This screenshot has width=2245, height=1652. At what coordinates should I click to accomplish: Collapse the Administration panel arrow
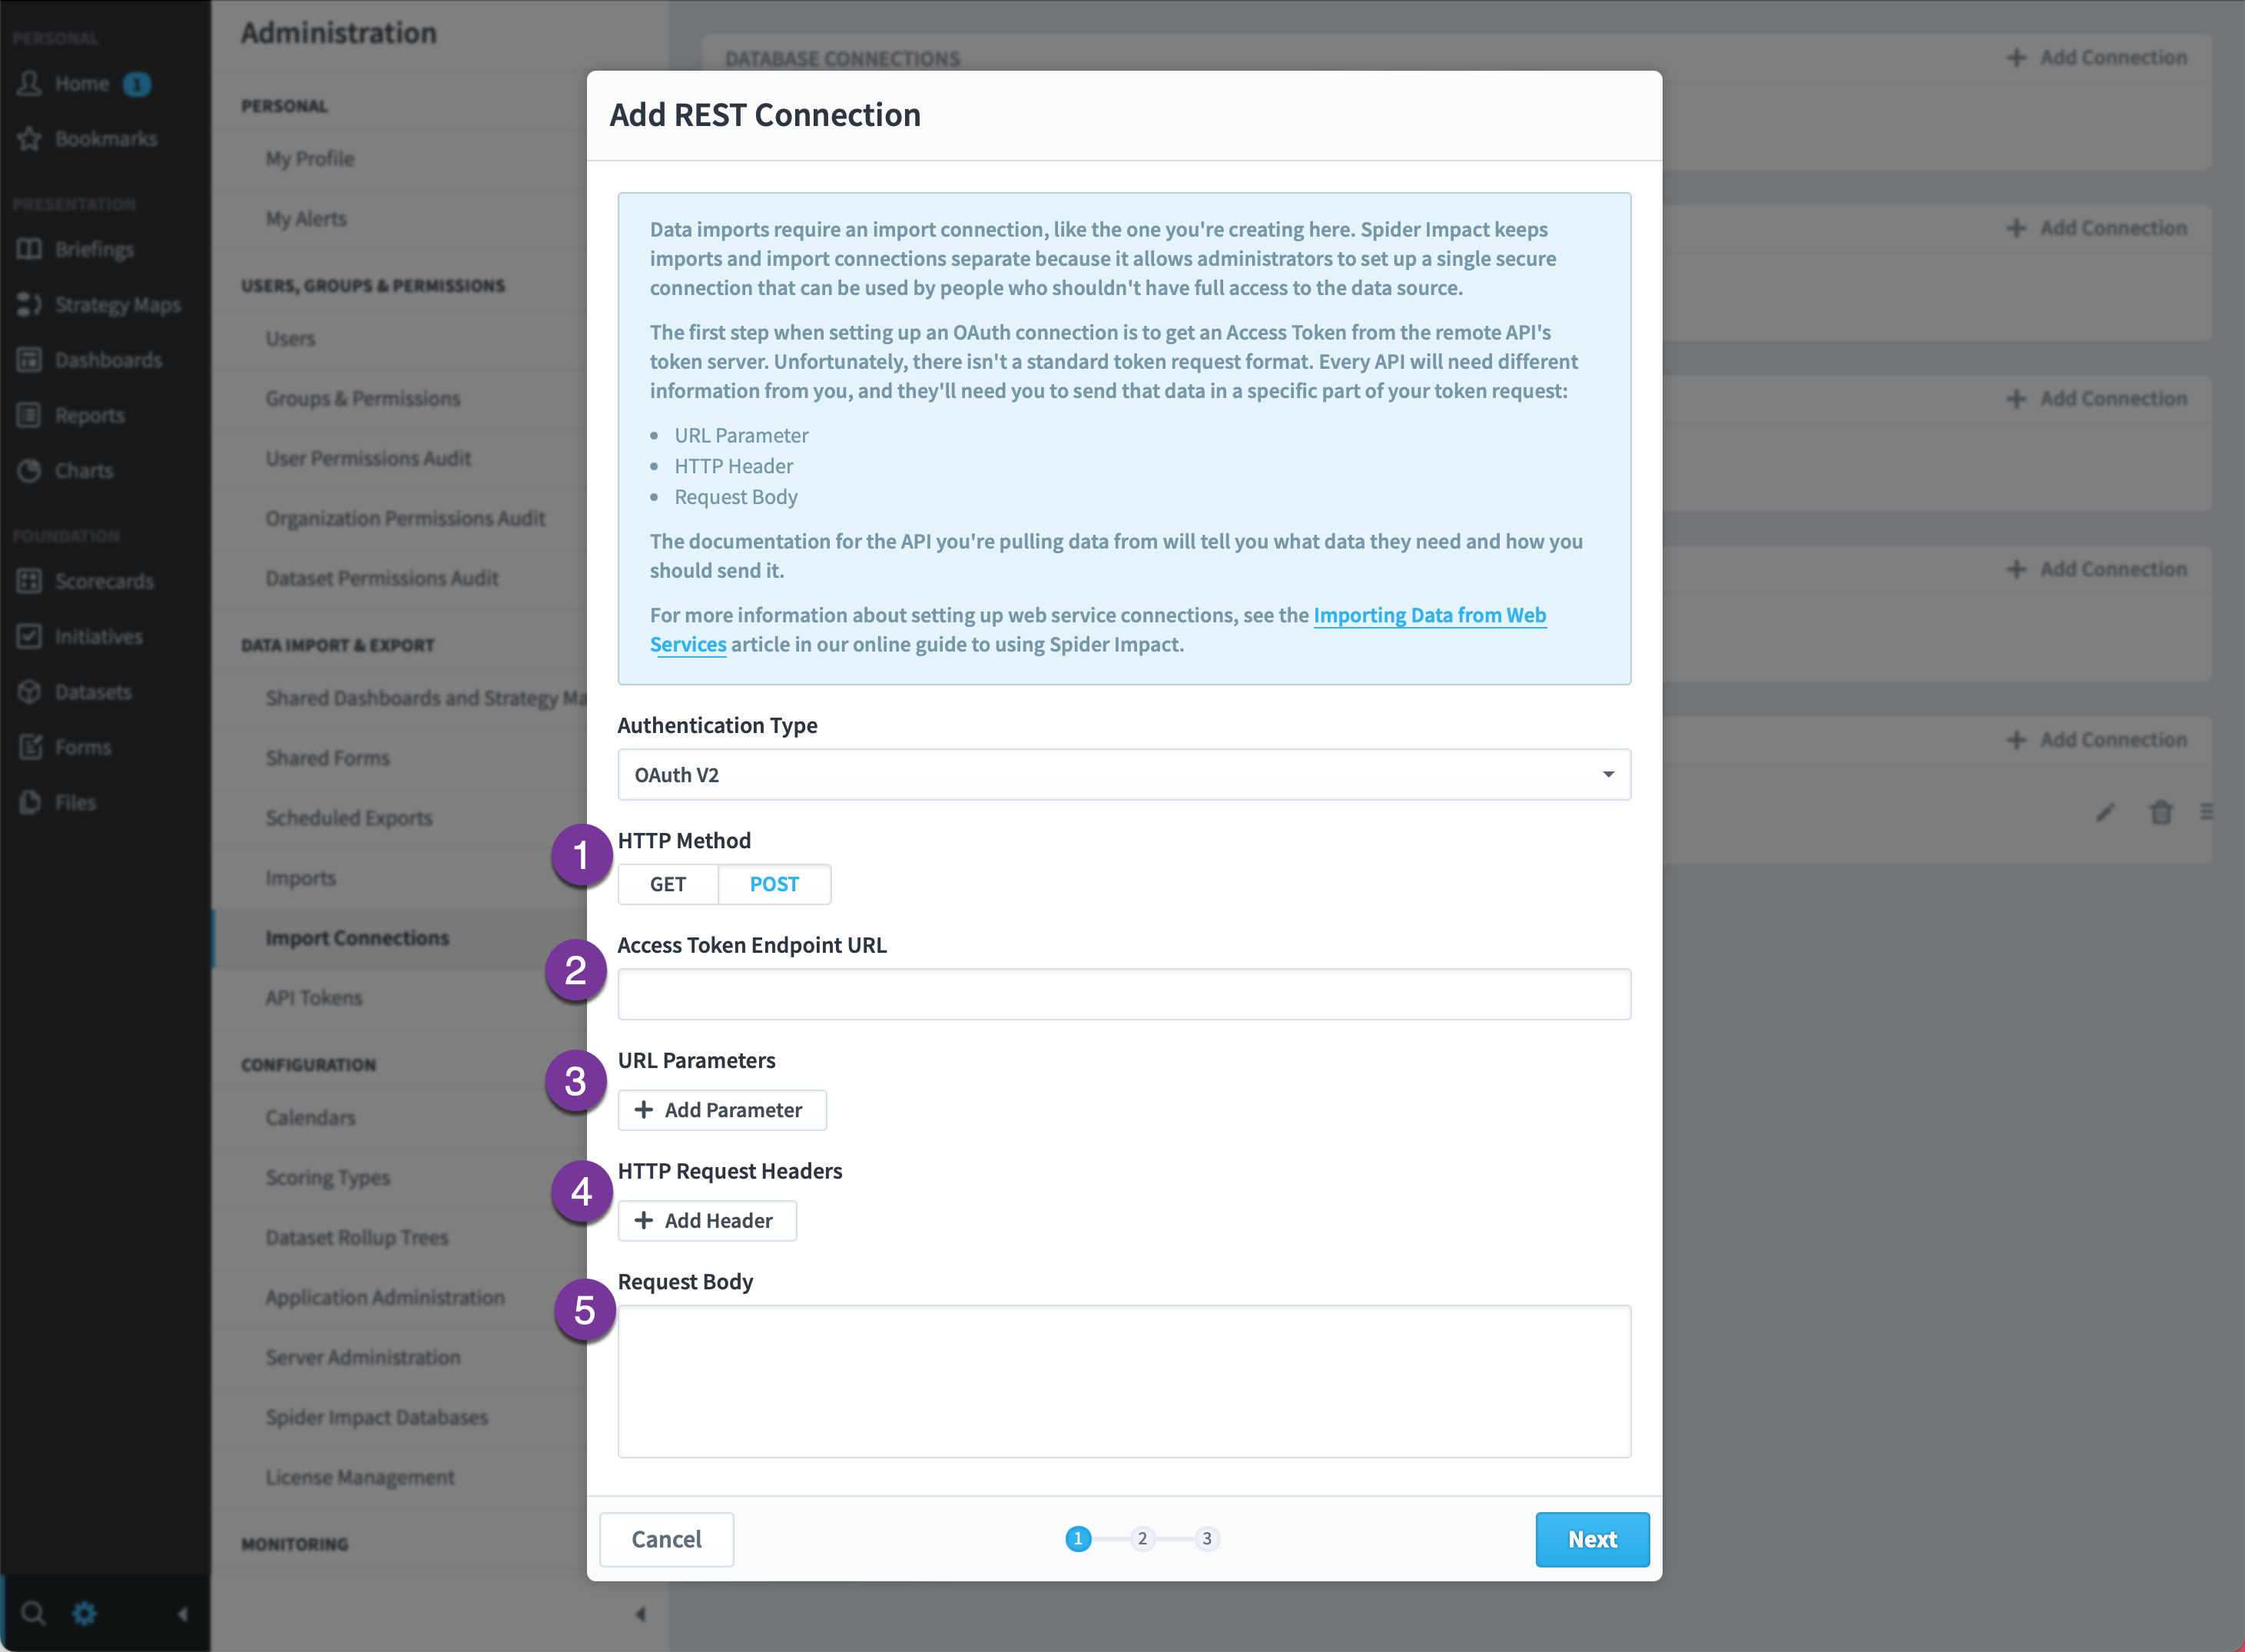640,1613
